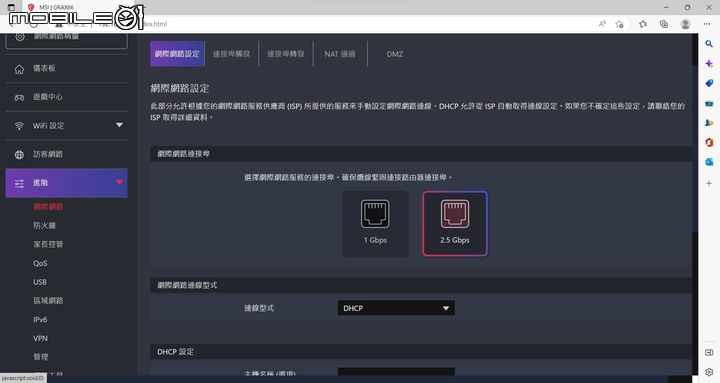Click the Read aloud icon in address bar
The image size is (720, 383).
click(602, 24)
